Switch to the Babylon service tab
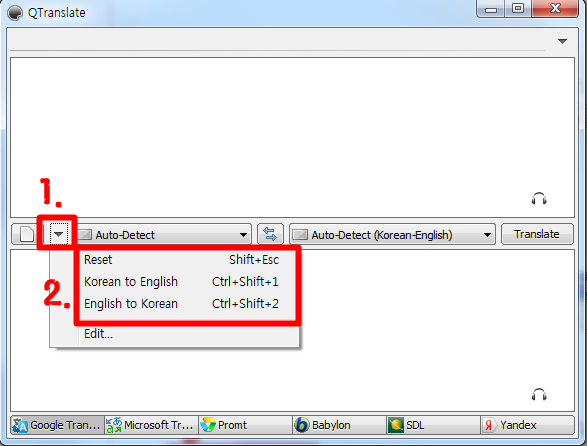 [x=339, y=425]
